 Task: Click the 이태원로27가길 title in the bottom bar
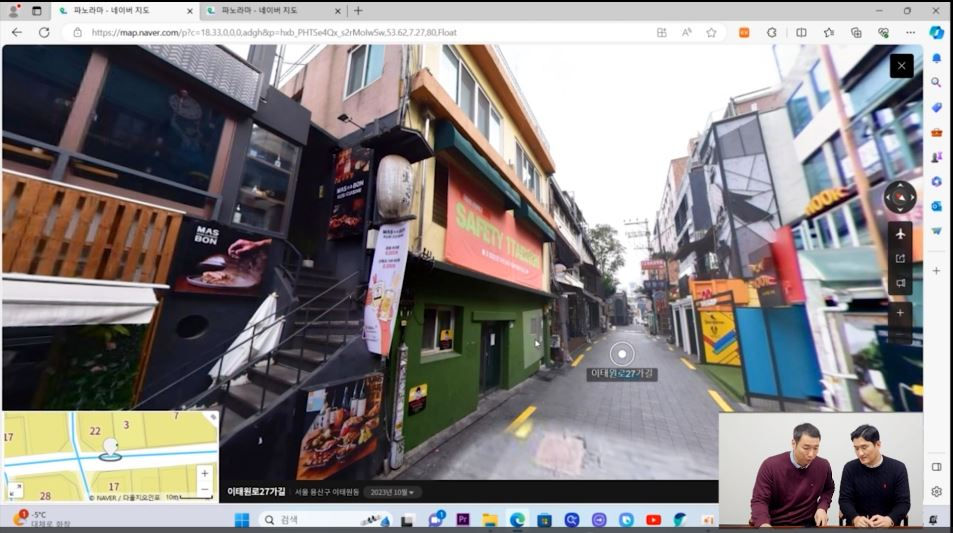click(256, 492)
